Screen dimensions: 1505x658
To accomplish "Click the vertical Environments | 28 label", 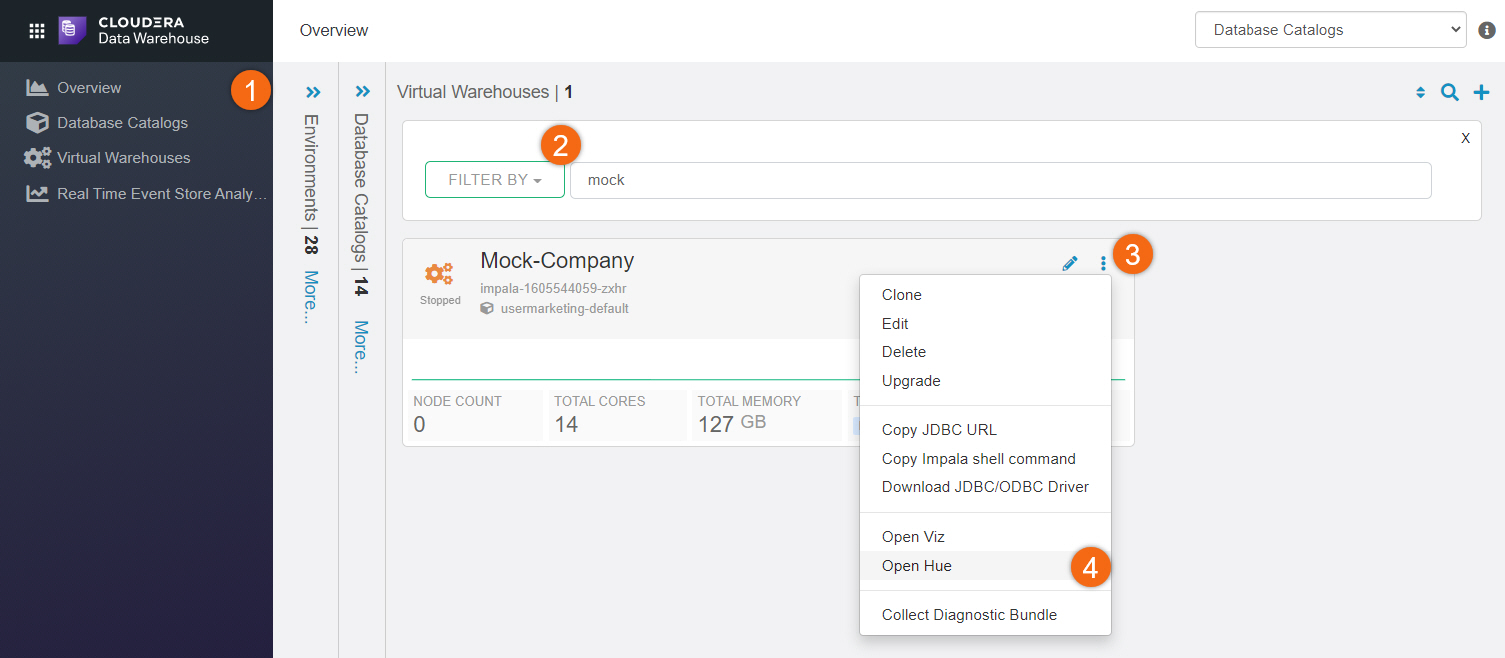I will (312, 185).
